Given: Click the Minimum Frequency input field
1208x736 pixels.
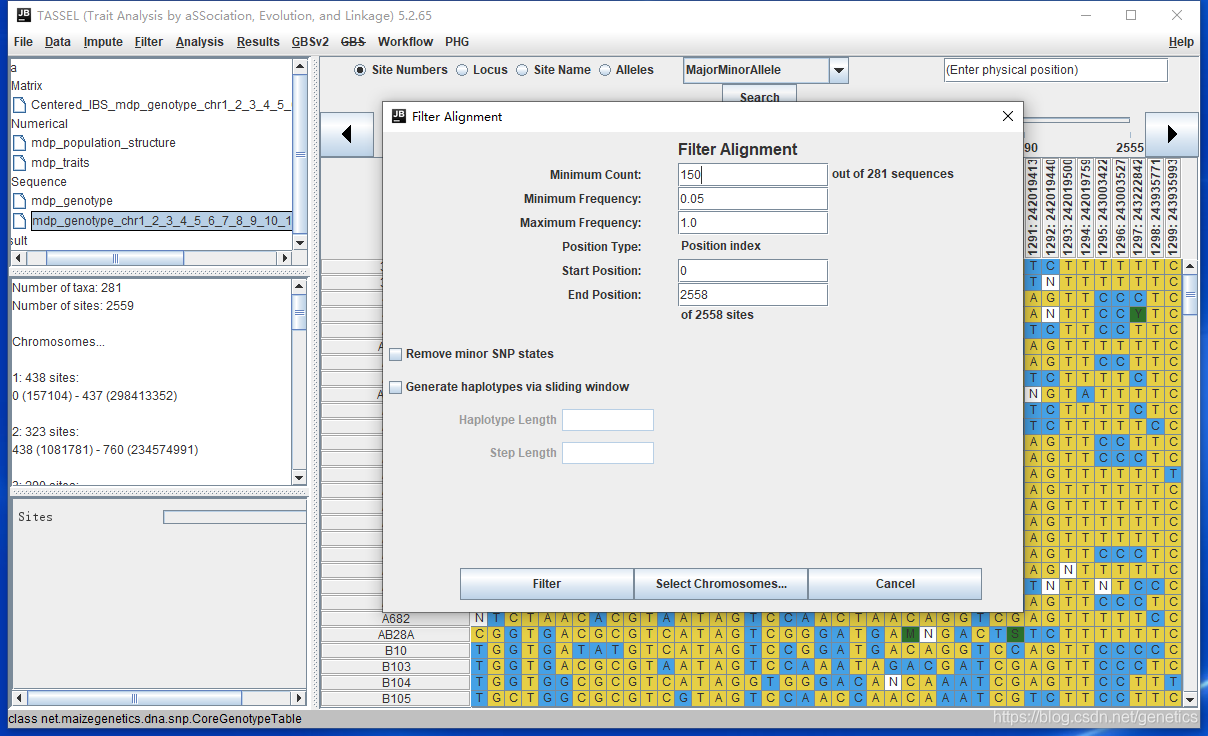Looking at the screenshot, I should 752,198.
